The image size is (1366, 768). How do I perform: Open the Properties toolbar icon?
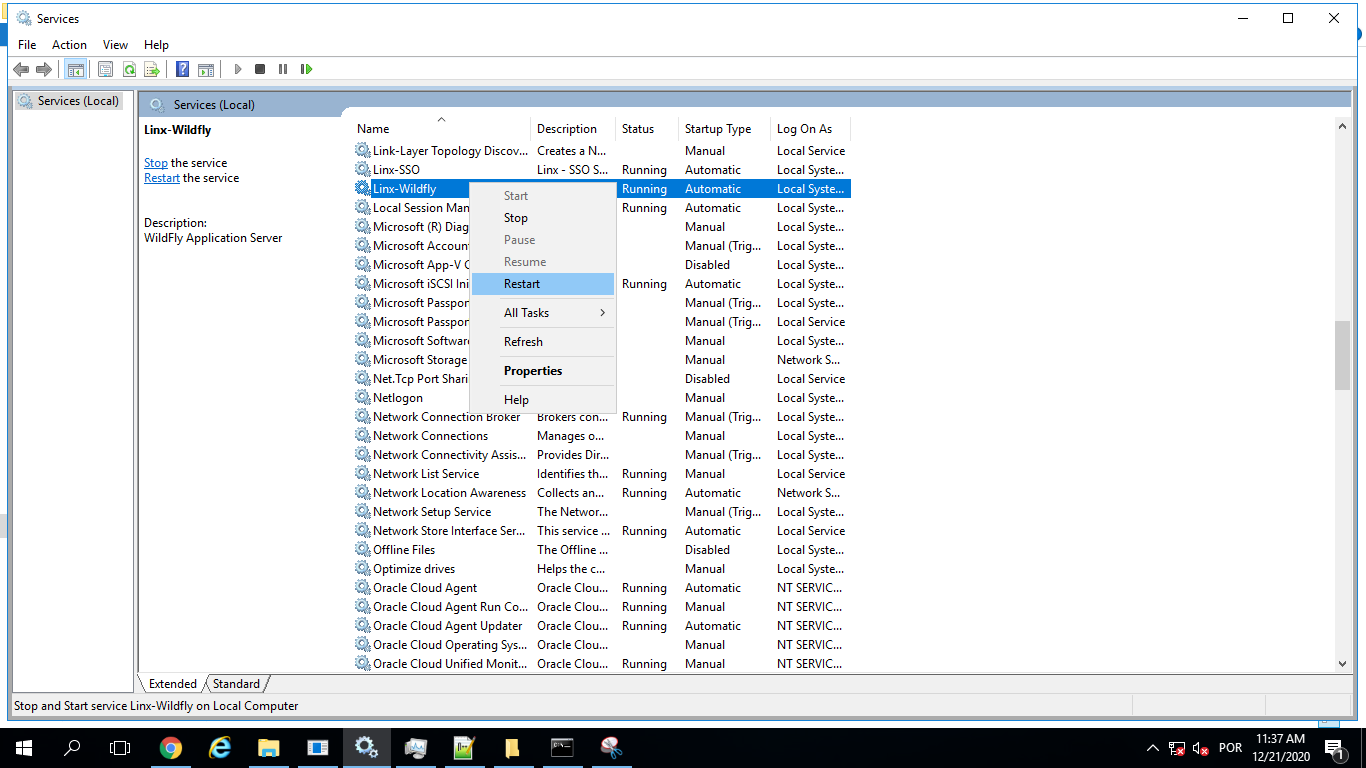coord(105,69)
